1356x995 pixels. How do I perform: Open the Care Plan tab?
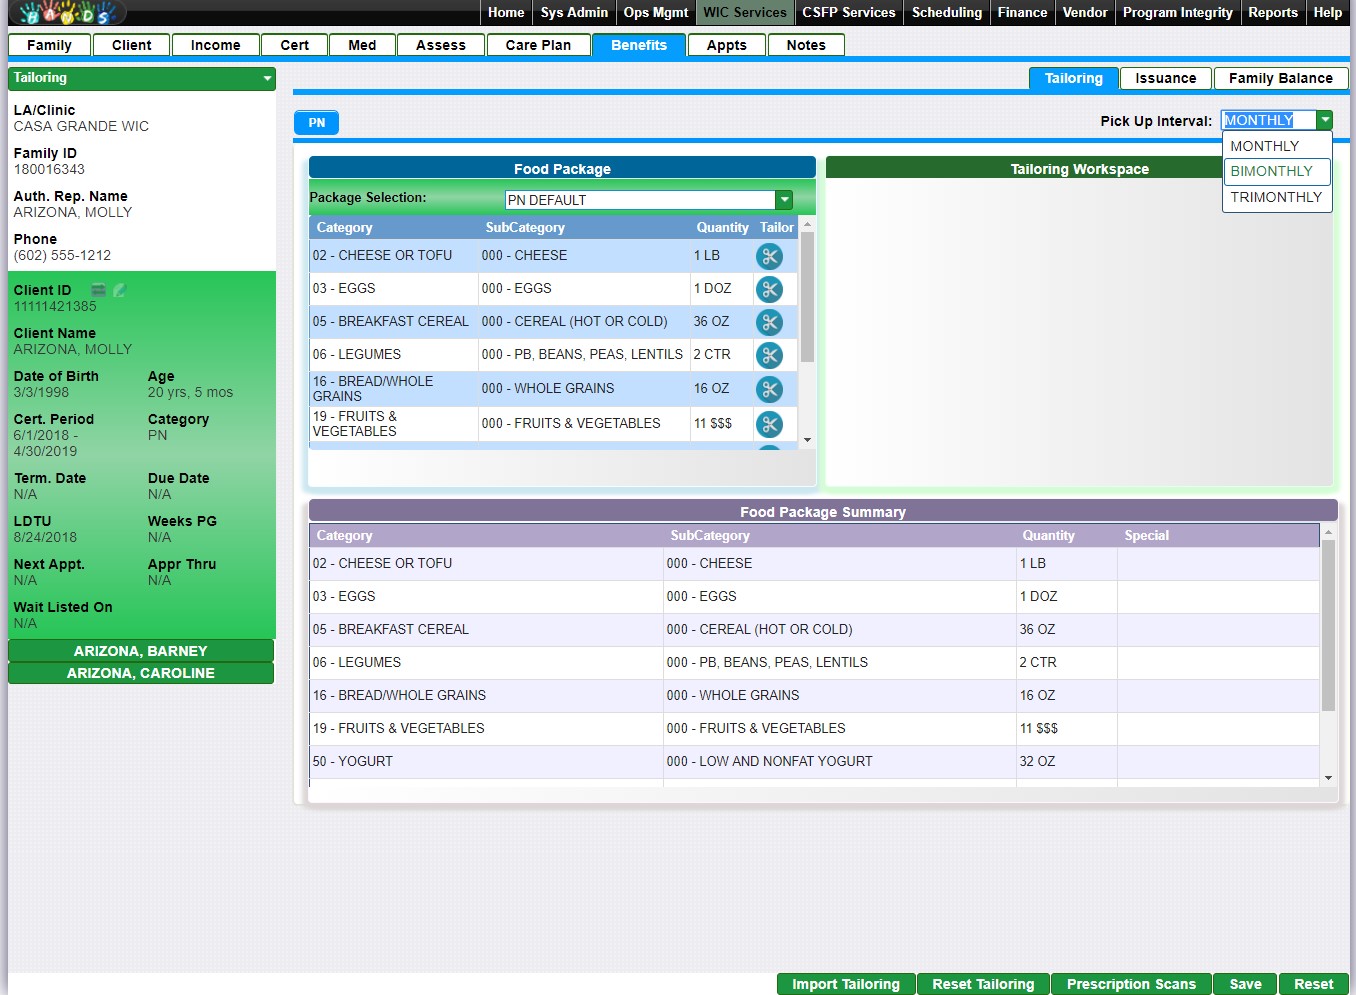click(538, 45)
